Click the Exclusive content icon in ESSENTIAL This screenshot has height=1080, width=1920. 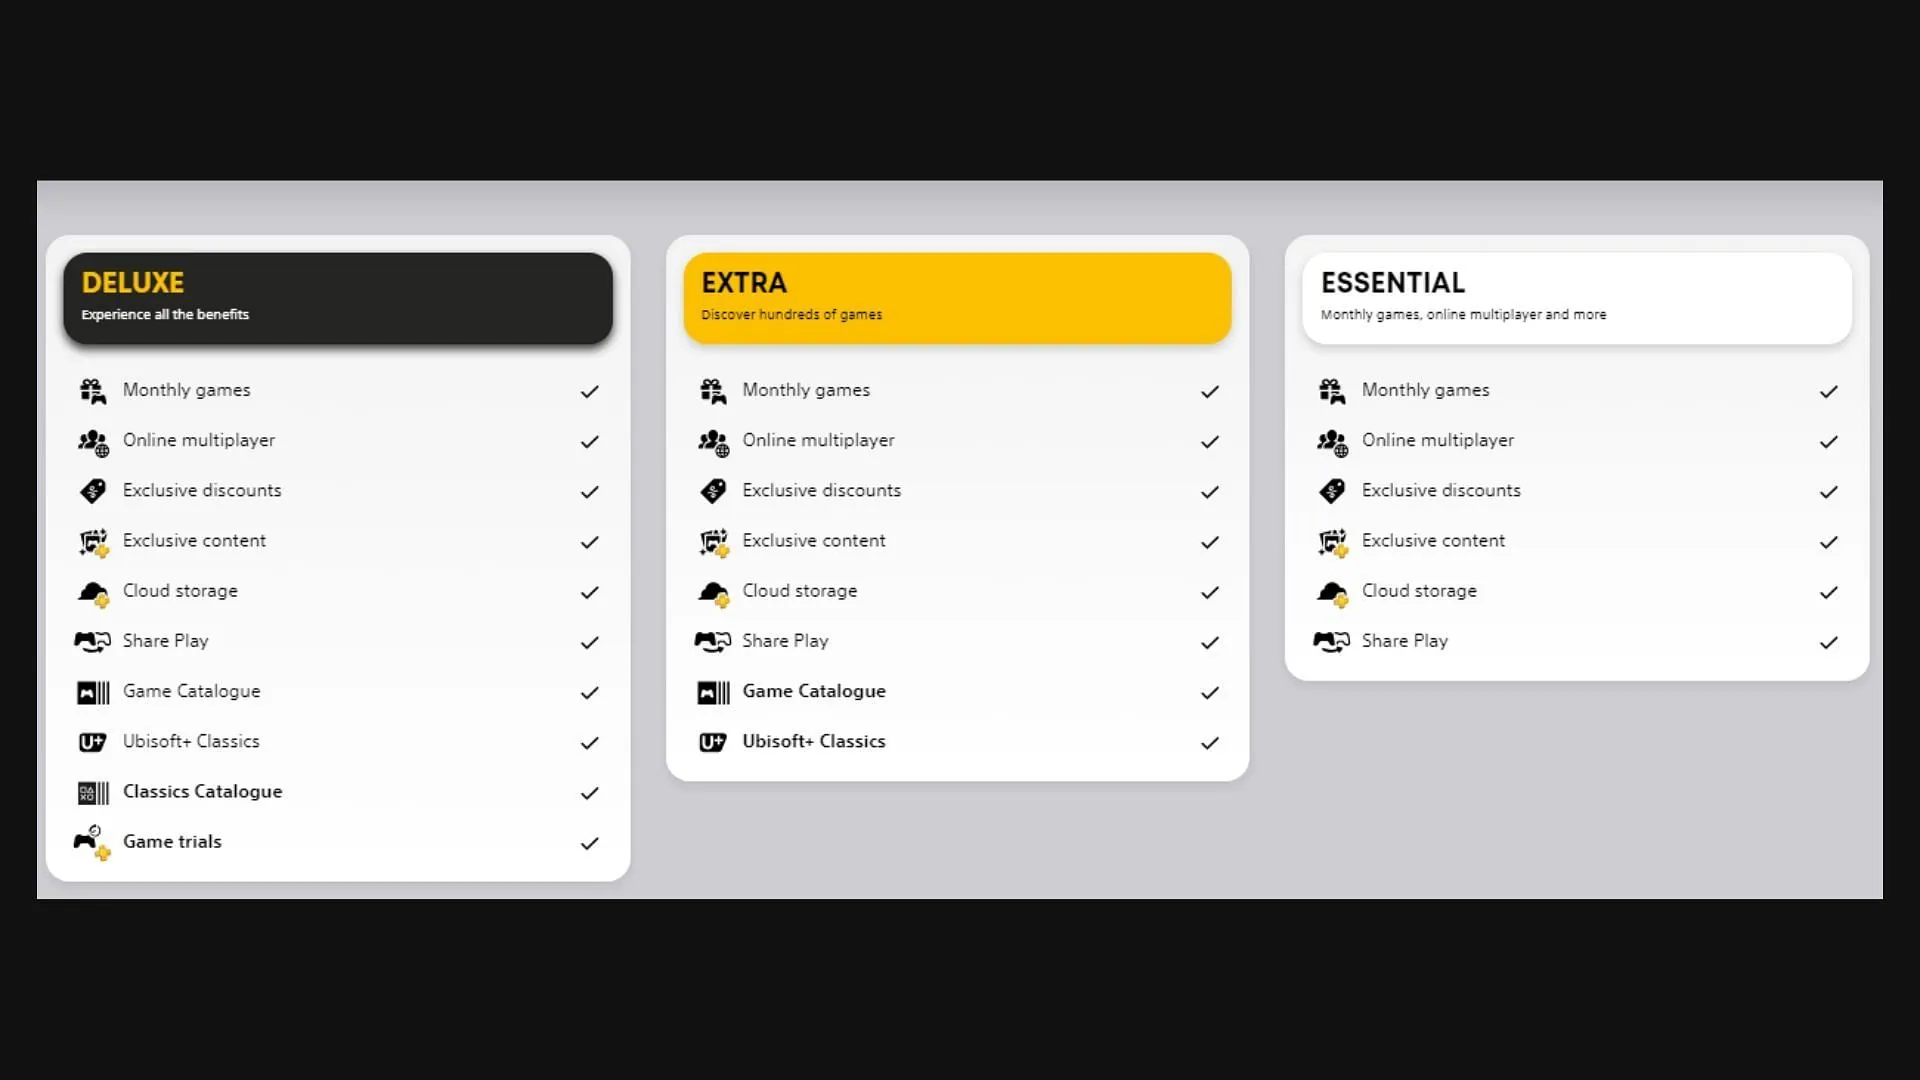coord(1332,541)
